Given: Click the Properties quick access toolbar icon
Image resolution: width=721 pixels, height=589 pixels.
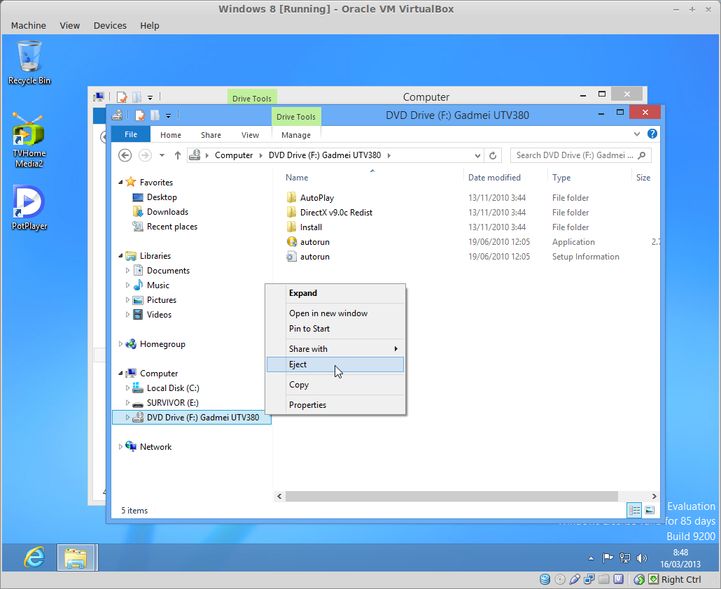Looking at the screenshot, I should point(139,115).
